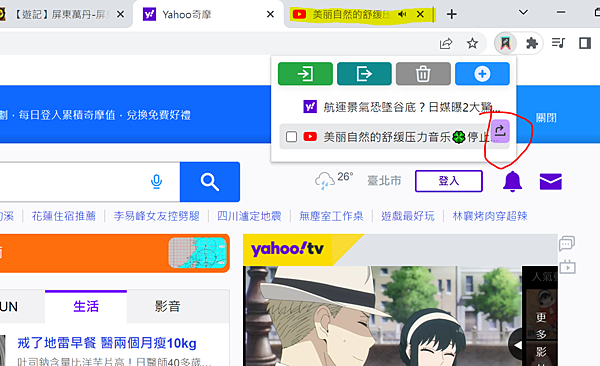600x366 pixels.
Task: Click the purple share icon on YouTube row
Action: pos(500,131)
